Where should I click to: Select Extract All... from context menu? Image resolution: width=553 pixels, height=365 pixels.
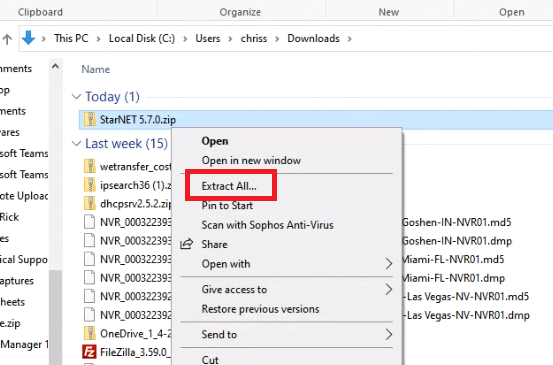[x=229, y=186]
